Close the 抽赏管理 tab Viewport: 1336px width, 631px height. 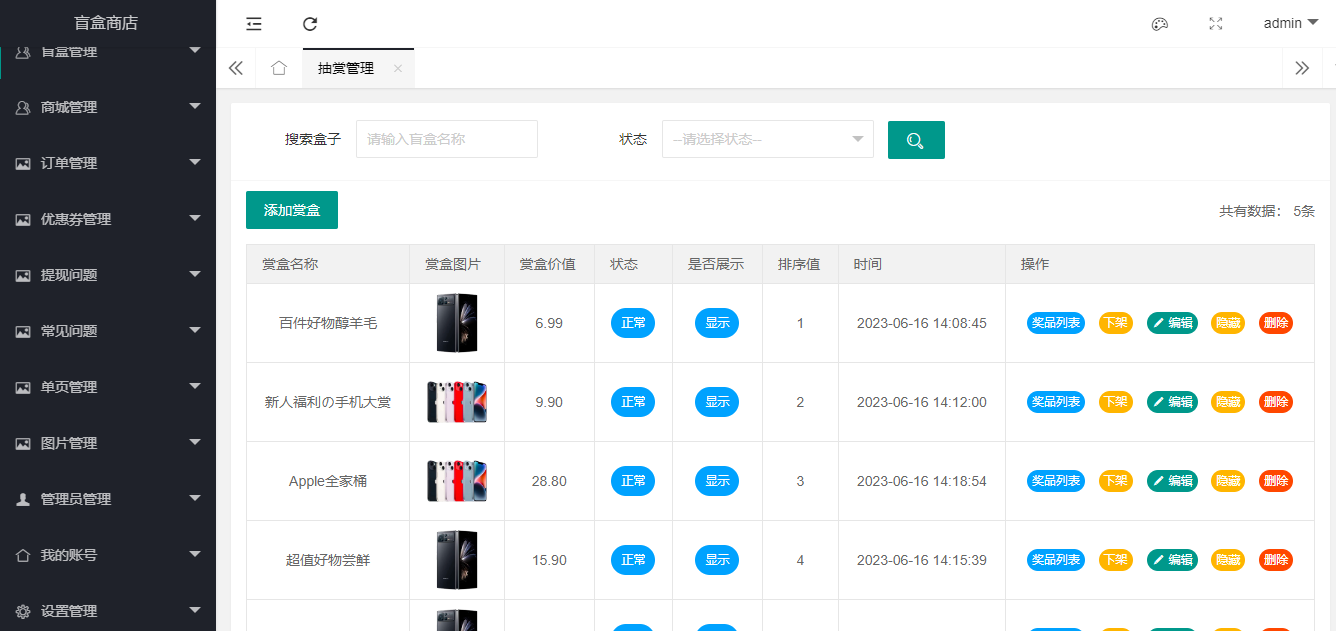pyautogui.click(x=398, y=69)
